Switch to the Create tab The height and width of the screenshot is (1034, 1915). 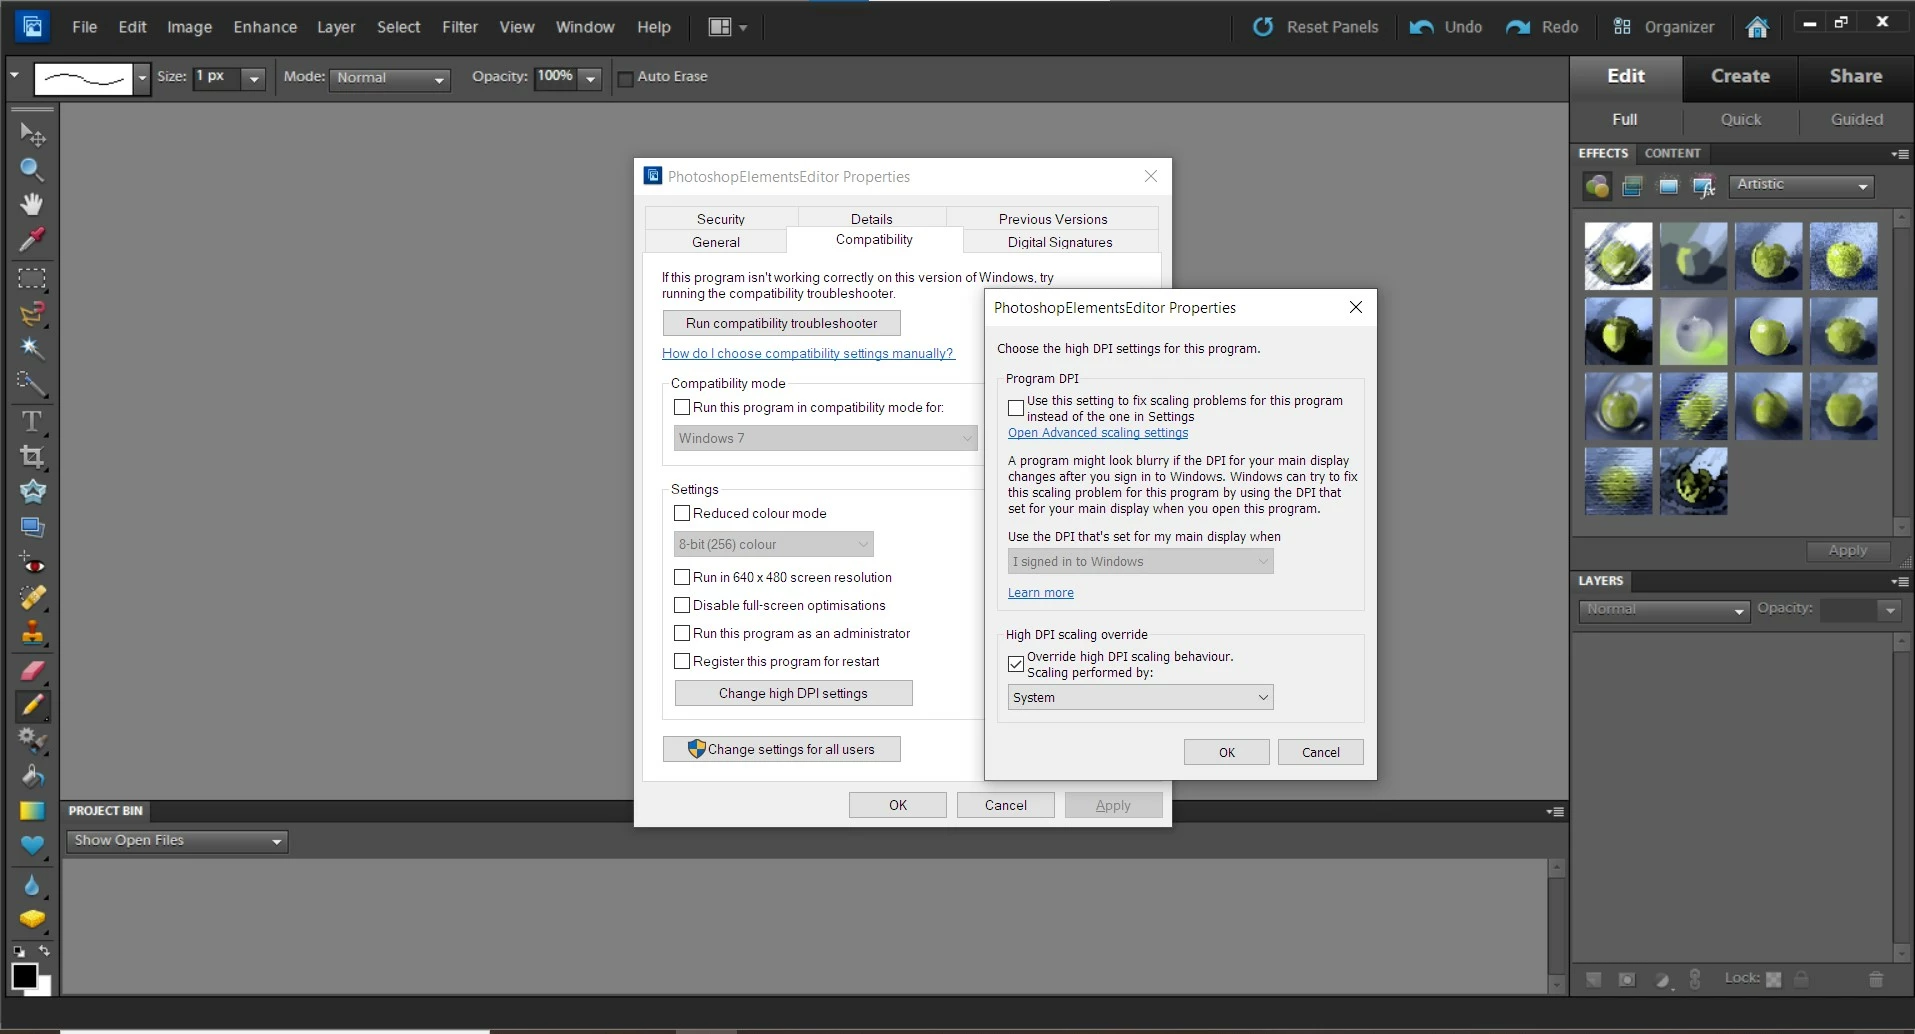[x=1740, y=76]
